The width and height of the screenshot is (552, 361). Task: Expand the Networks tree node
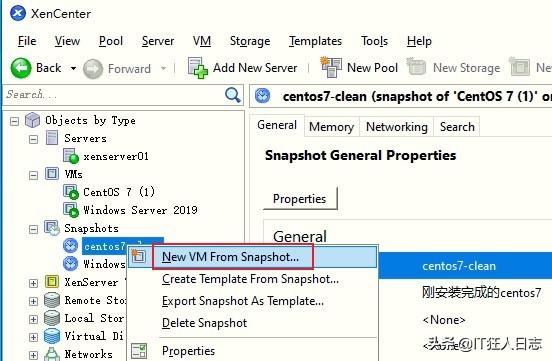coord(33,355)
